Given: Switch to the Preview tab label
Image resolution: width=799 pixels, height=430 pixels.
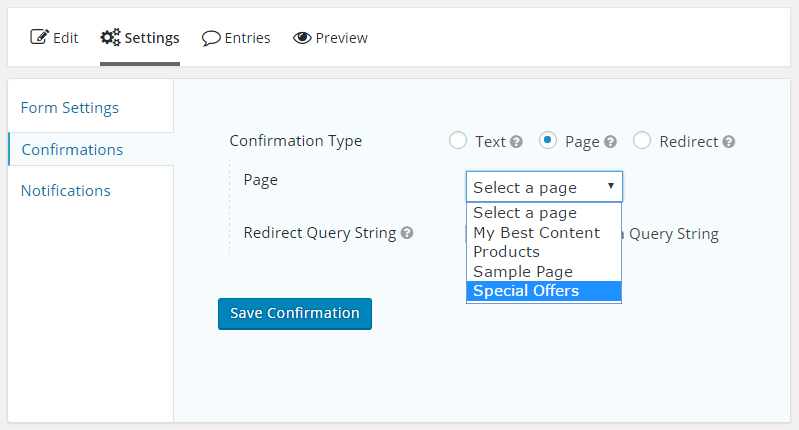Looking at the screenshot, I should coord(341,38).
